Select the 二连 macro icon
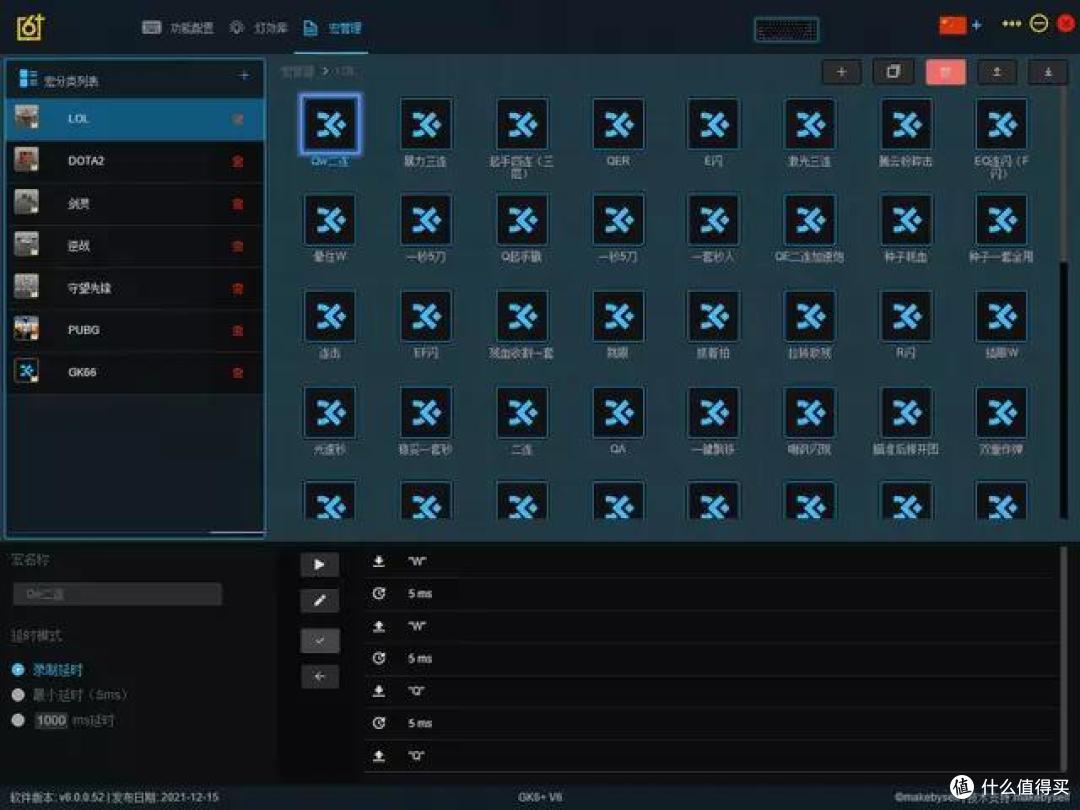 click(522, 413)
